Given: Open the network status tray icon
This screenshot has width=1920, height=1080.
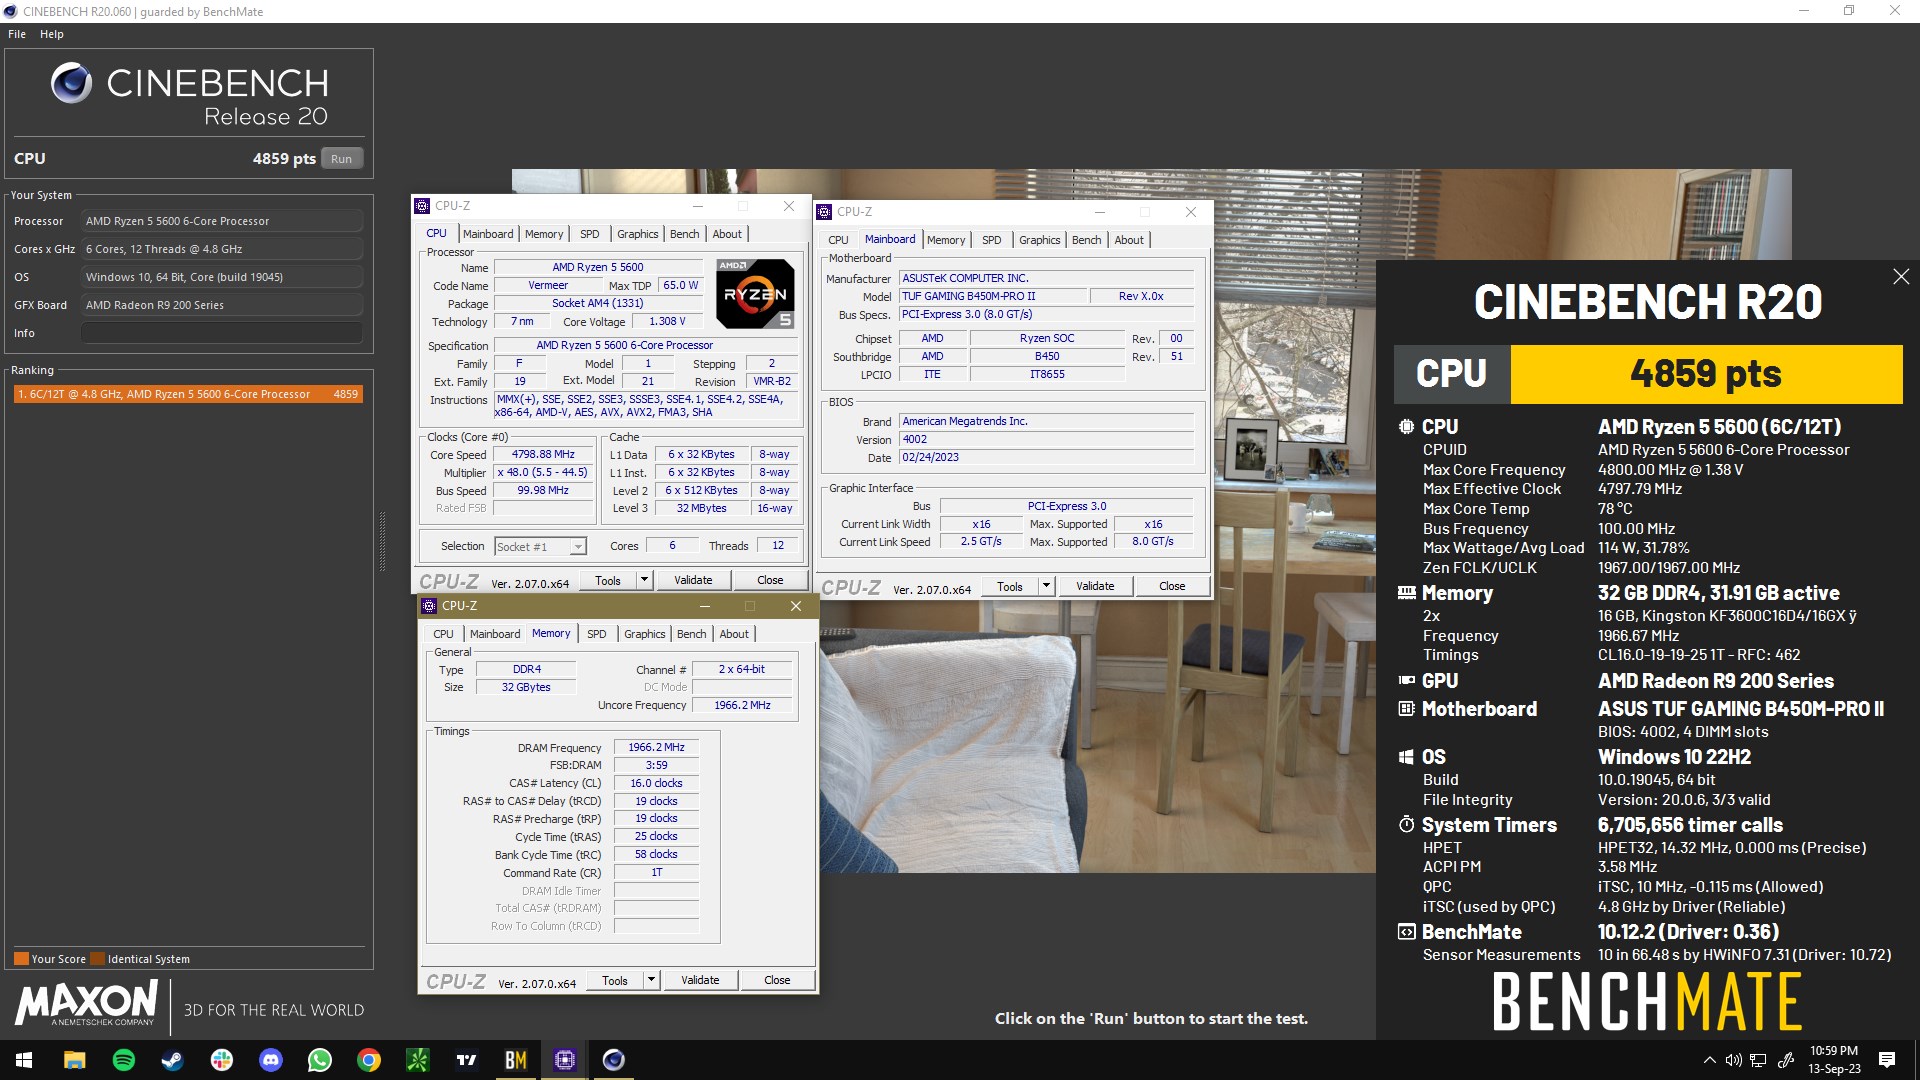Looking at the screenshot, I should point(1759,1060).
